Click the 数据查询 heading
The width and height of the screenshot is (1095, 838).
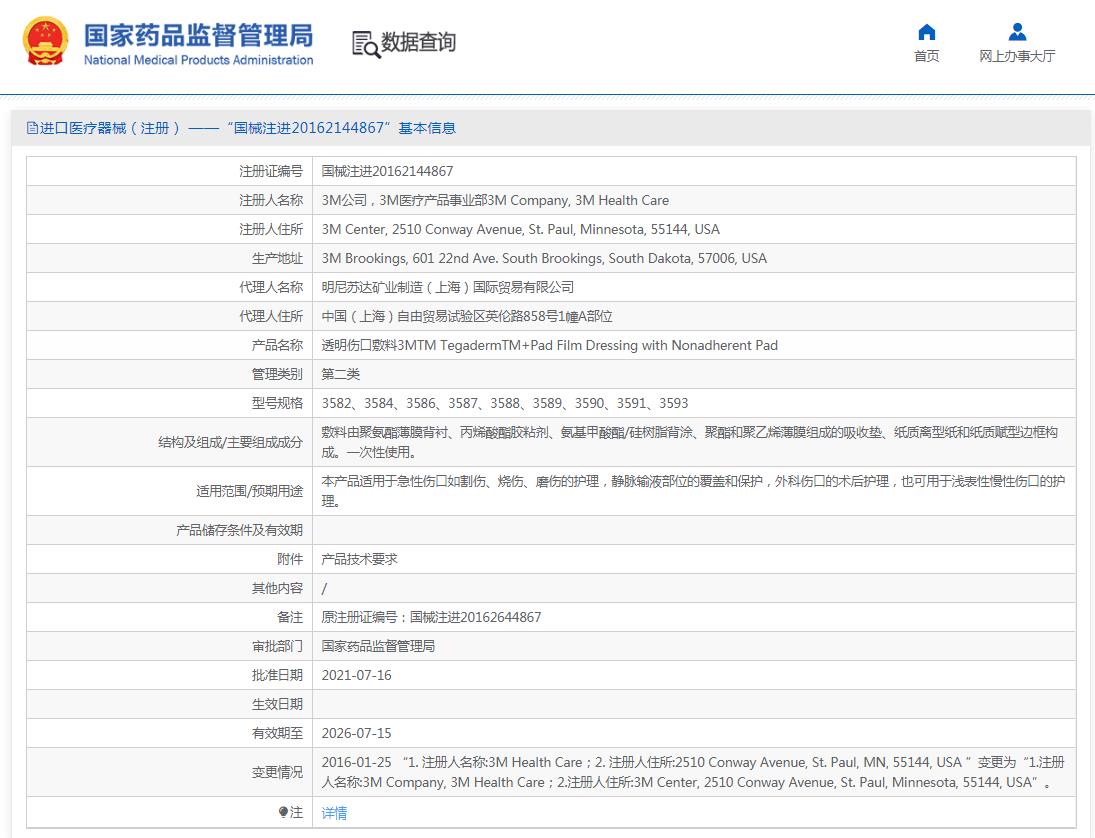point(418,42)
